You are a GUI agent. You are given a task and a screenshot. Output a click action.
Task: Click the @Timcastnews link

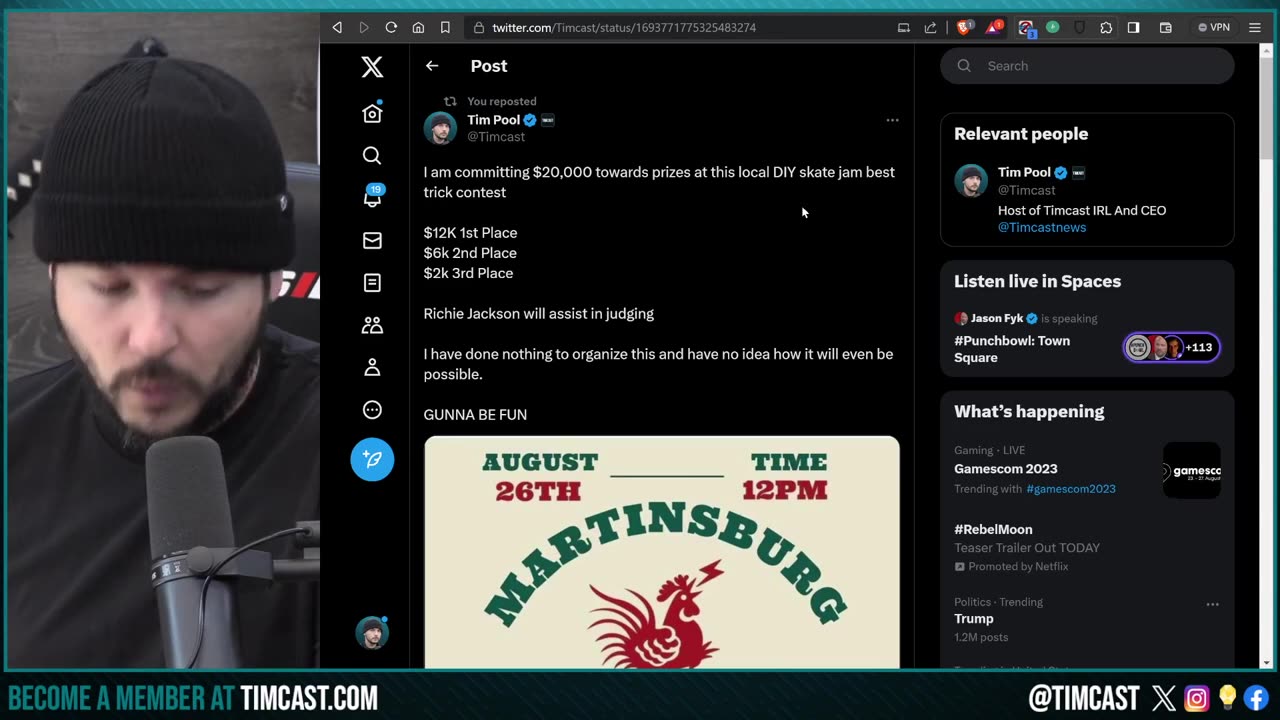click(x=1042, y=227)
